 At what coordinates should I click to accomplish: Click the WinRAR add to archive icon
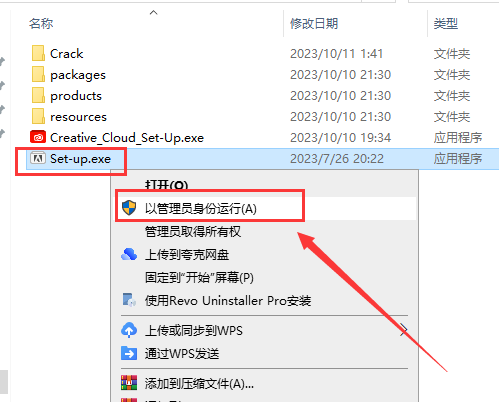point(129,383)
